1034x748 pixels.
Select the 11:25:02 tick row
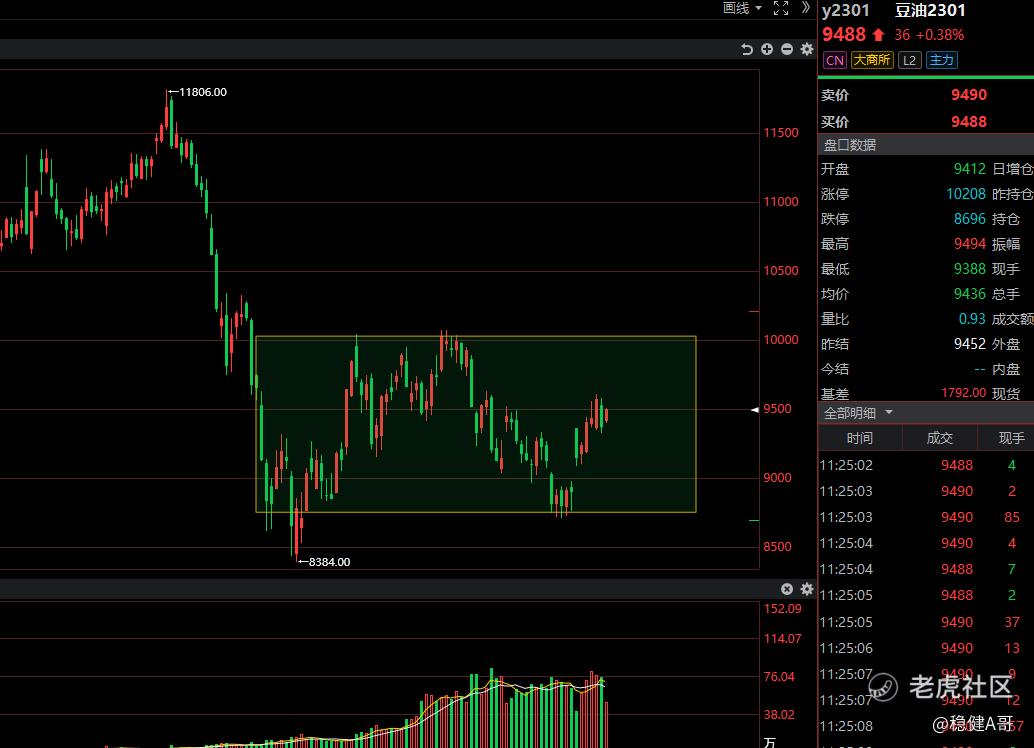pos(925,465)
